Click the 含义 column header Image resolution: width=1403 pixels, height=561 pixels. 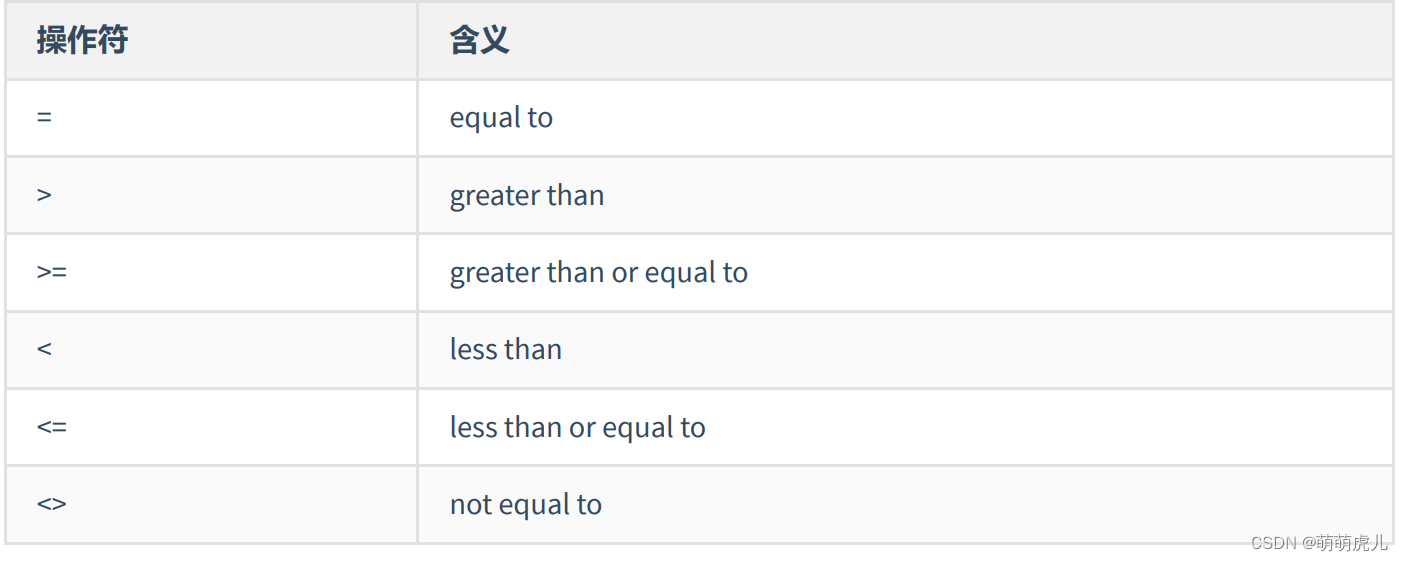[479, 41]
